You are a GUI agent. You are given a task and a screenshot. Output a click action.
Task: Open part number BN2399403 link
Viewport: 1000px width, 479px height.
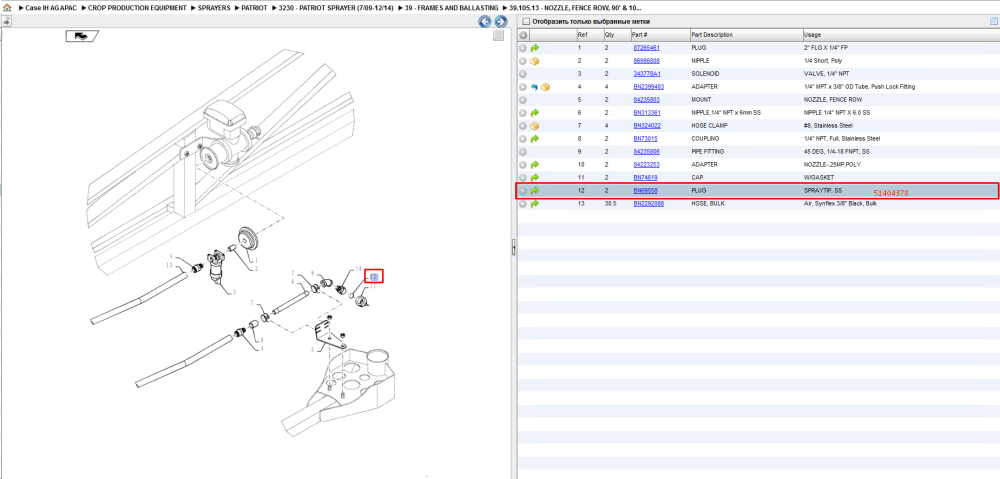649,87
